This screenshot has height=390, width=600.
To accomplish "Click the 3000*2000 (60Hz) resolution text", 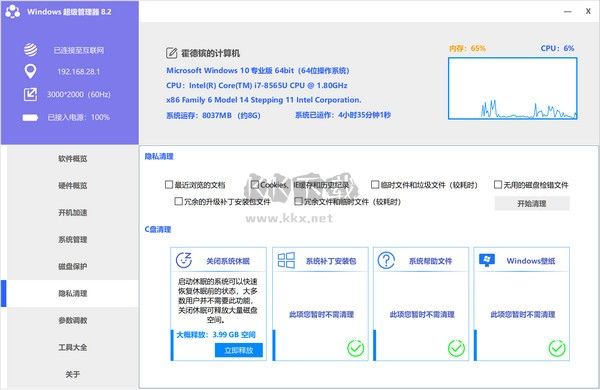I will click(x=79, y=94).
